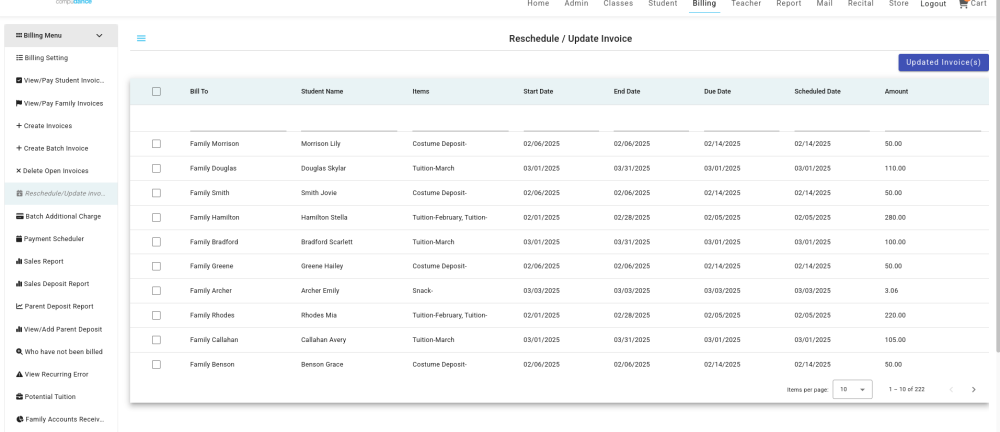This screenshot has height=432, width=1000.
Task: Click the plus icon for Create Invoices
Action: (19, 126)
